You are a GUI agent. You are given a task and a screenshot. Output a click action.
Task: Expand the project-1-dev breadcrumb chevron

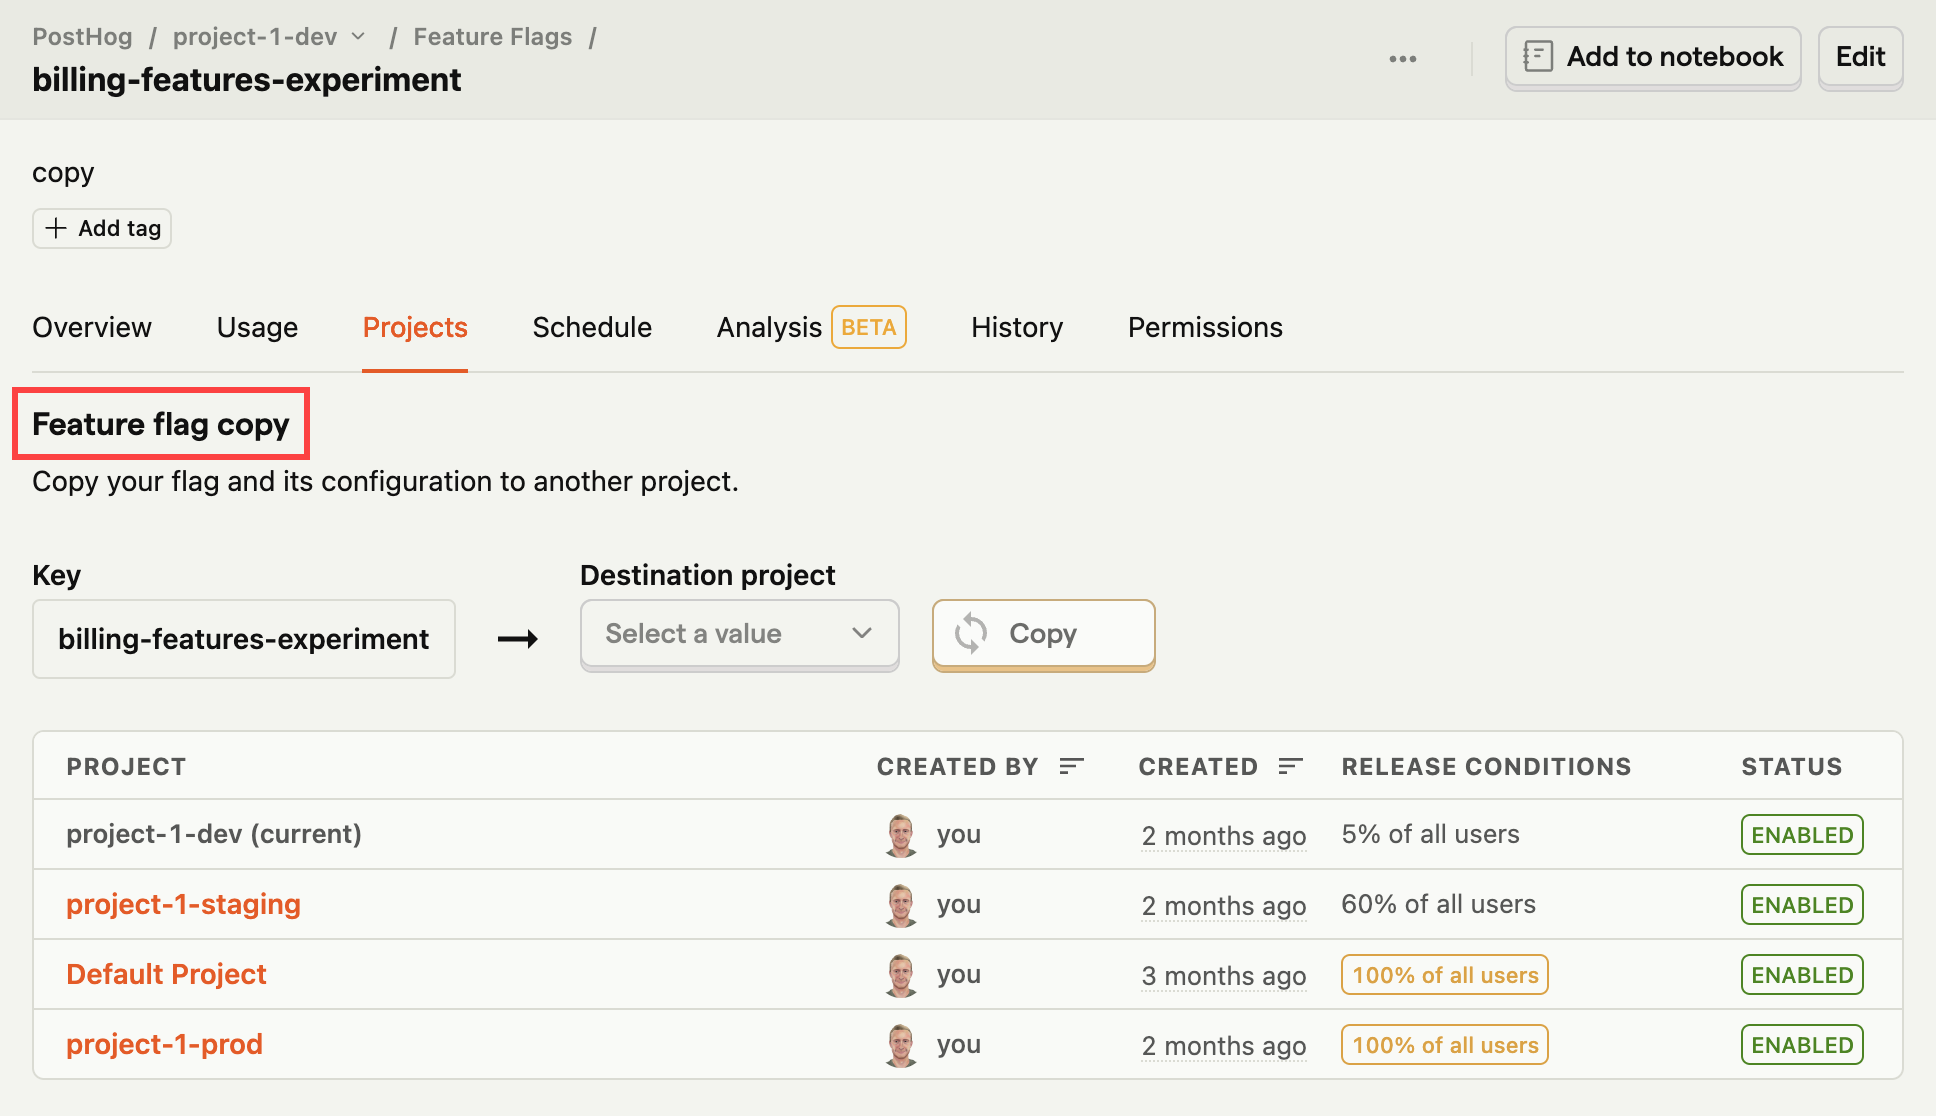[358, 37]
